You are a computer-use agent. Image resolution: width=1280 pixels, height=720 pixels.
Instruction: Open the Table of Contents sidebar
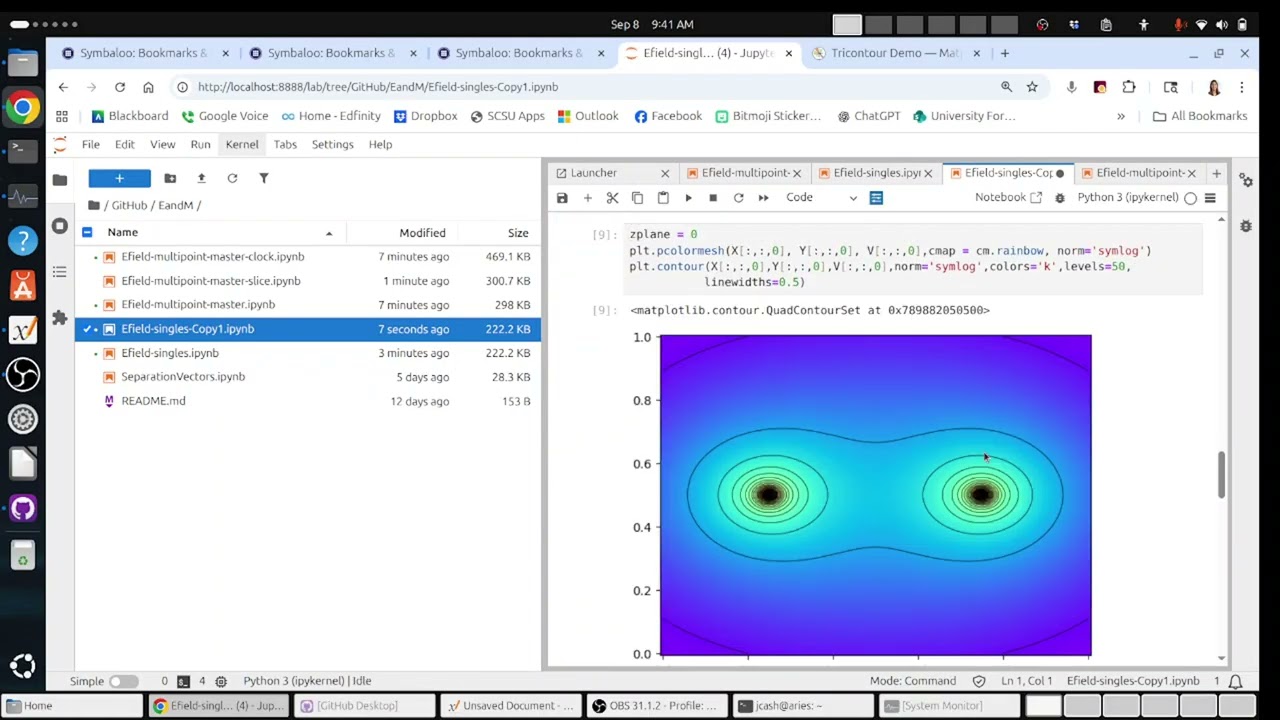point(60,272)
